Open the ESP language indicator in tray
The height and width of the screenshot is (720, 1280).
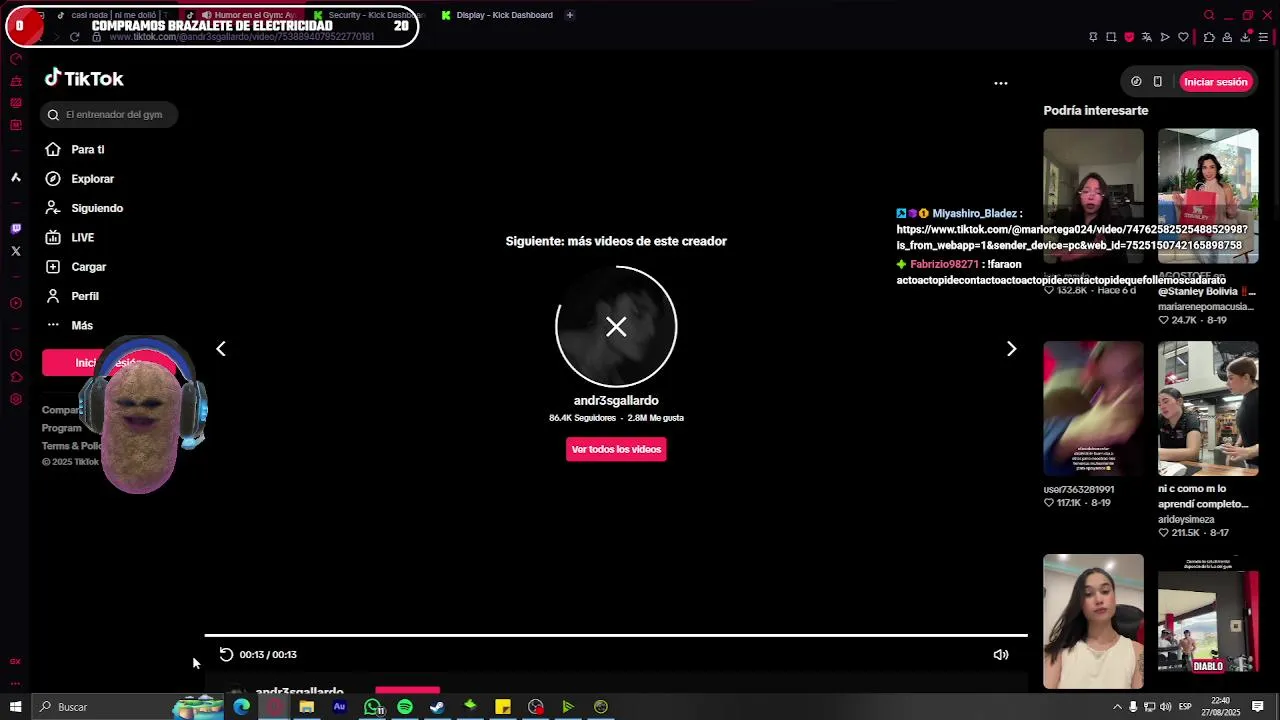click(x=1185, y=707)
